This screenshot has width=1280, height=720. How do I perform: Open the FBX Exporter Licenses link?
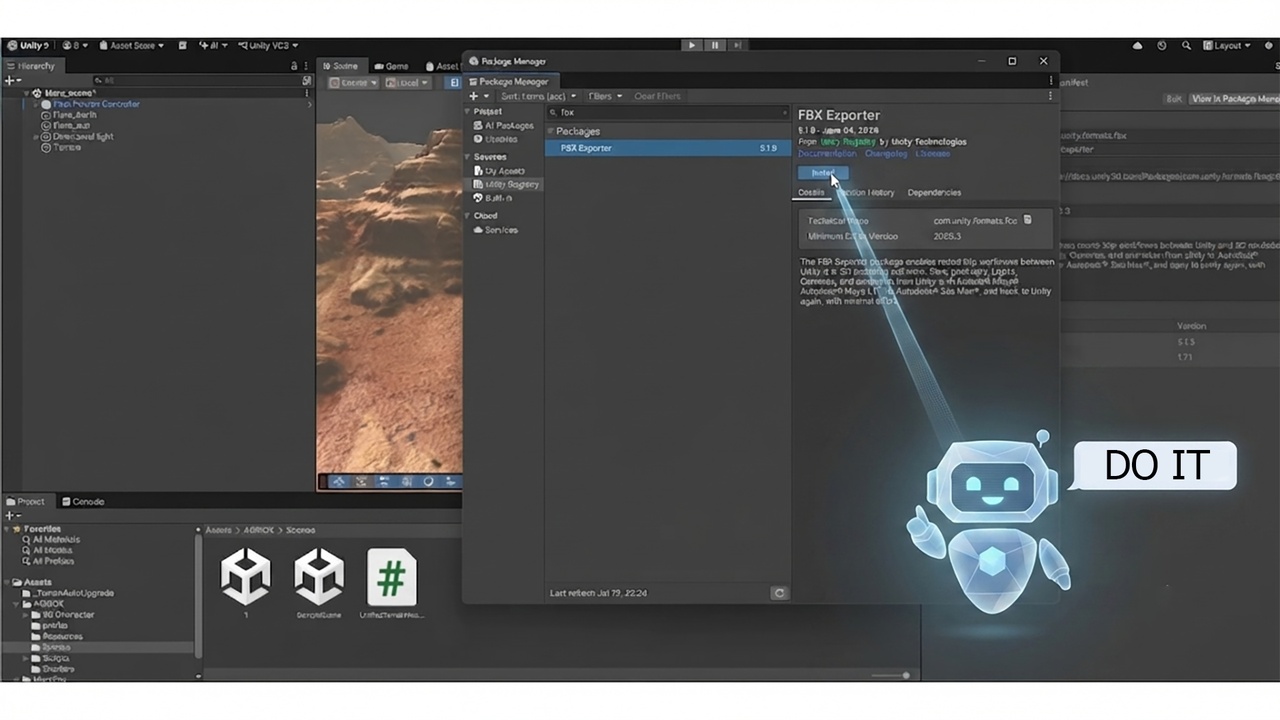coord(933,154)
